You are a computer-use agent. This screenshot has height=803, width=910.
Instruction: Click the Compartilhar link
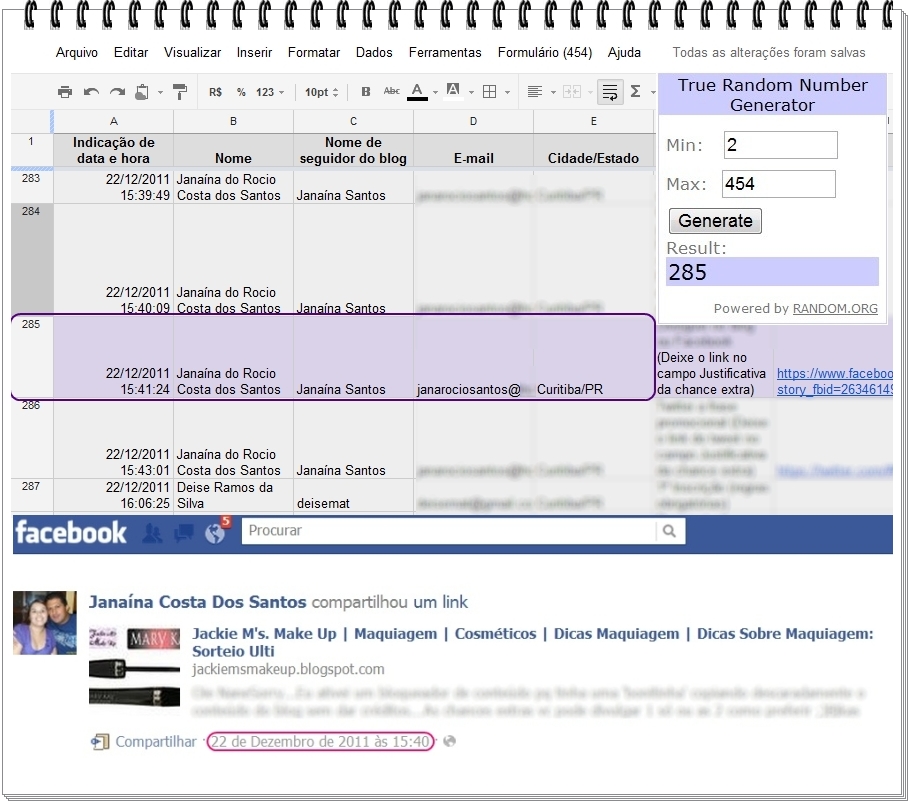point(156,741)
